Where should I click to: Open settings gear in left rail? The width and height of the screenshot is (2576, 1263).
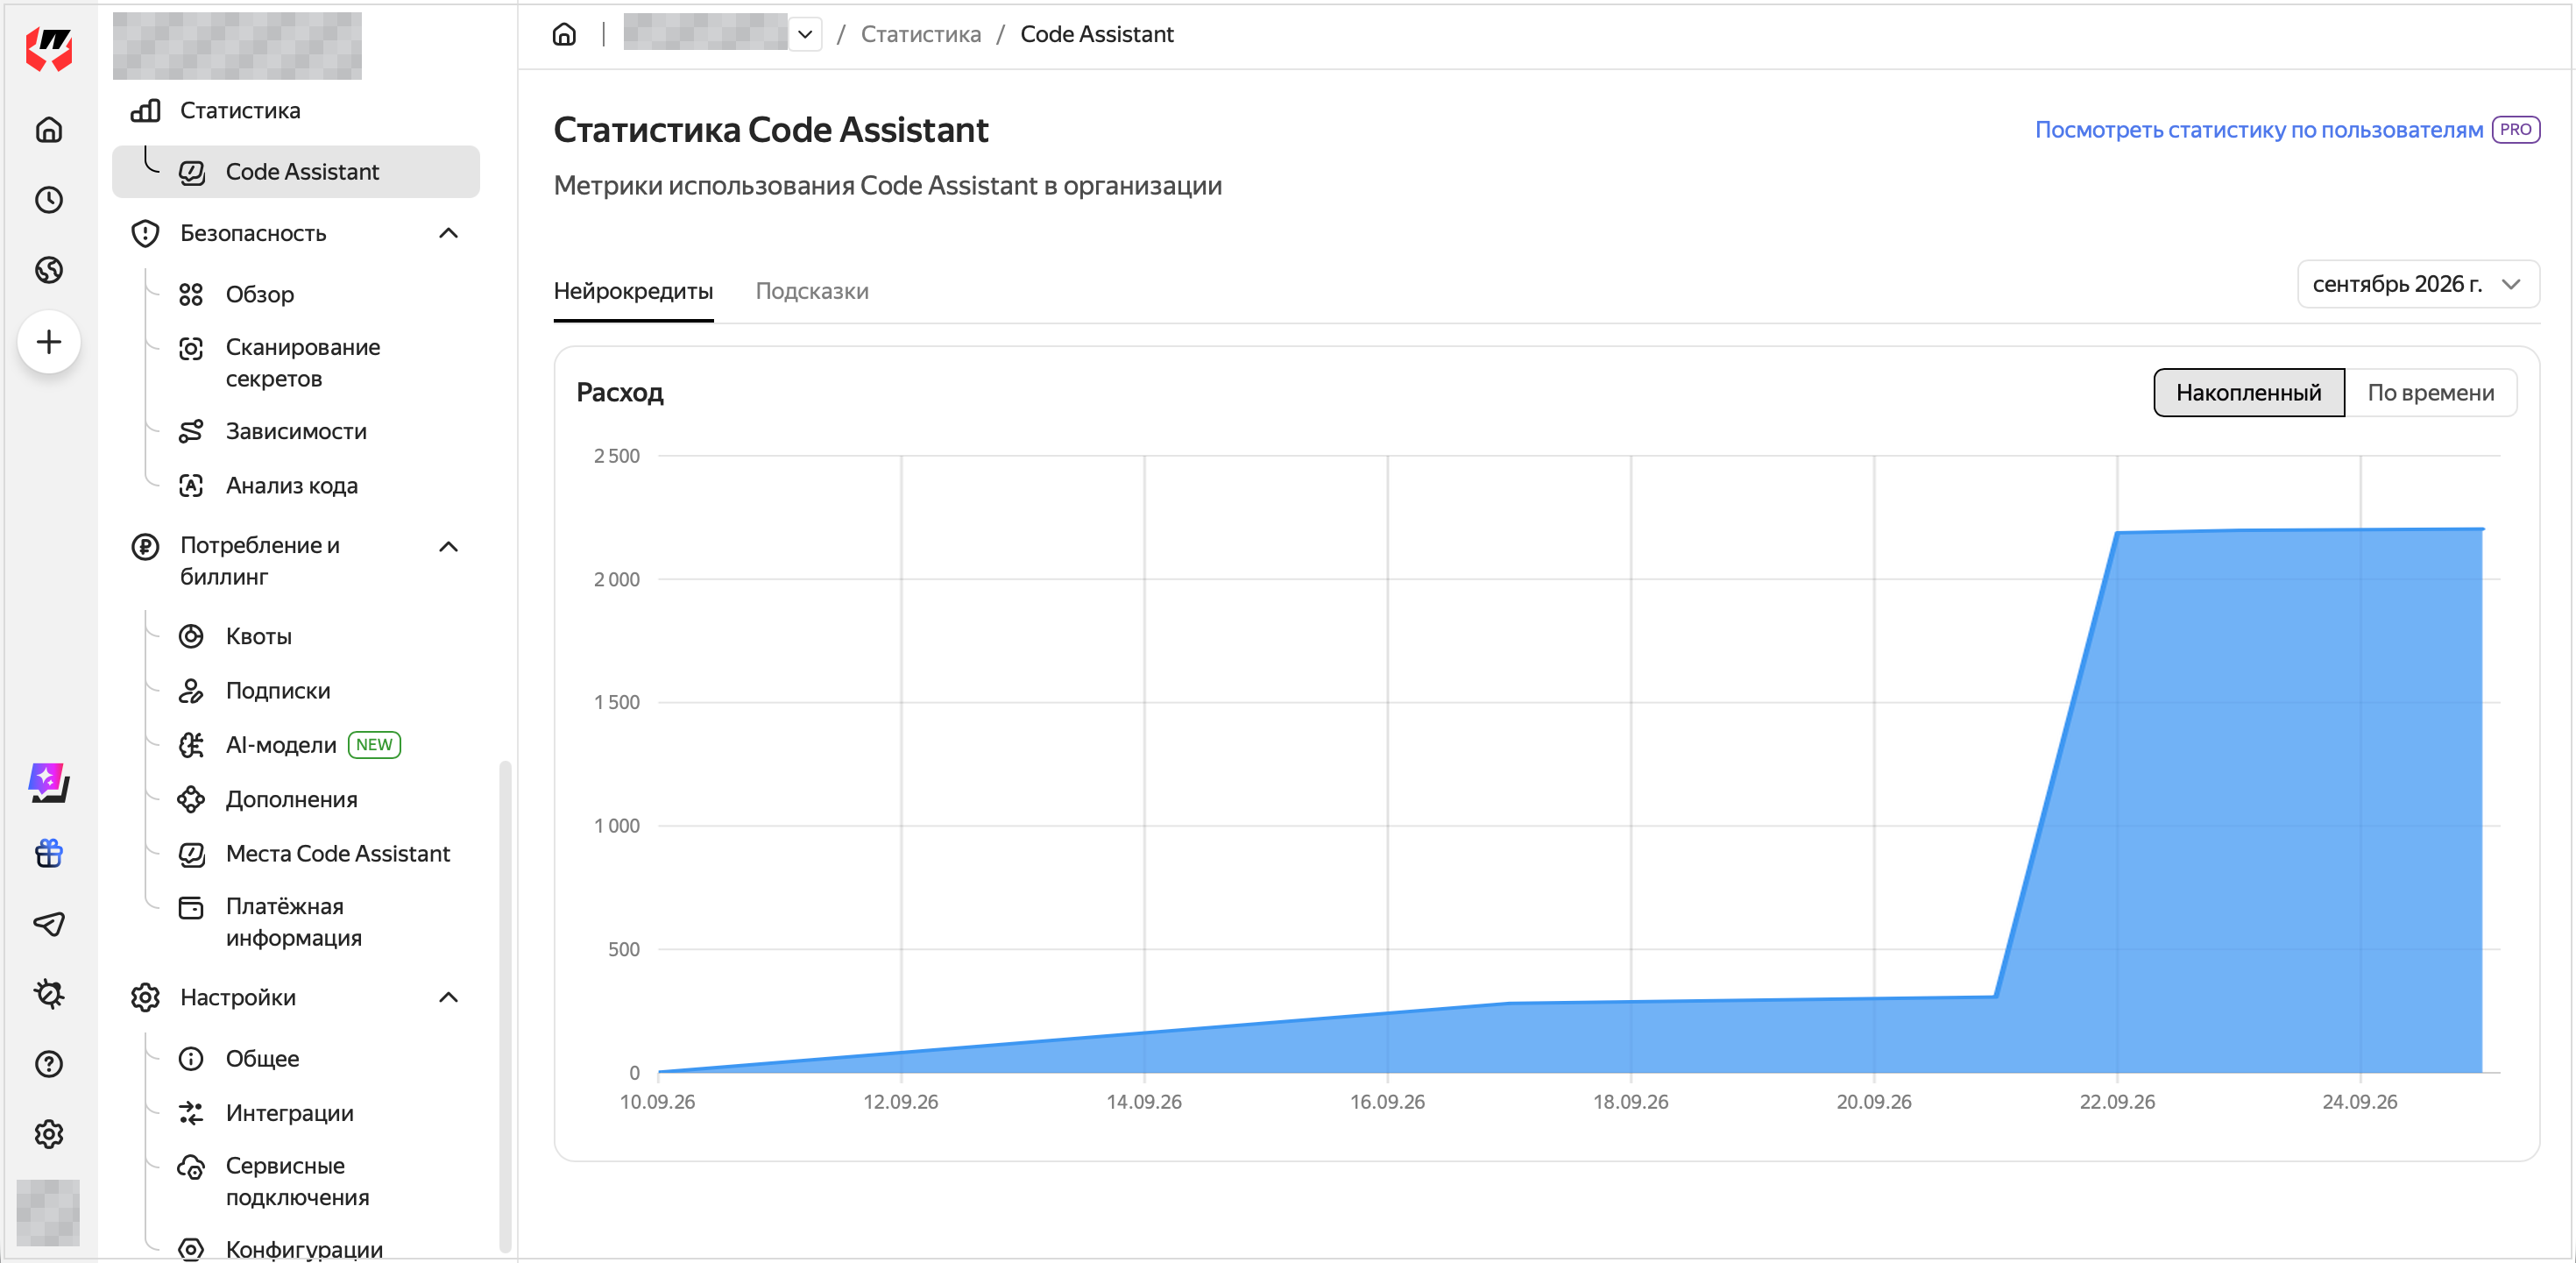point(49,1133)
